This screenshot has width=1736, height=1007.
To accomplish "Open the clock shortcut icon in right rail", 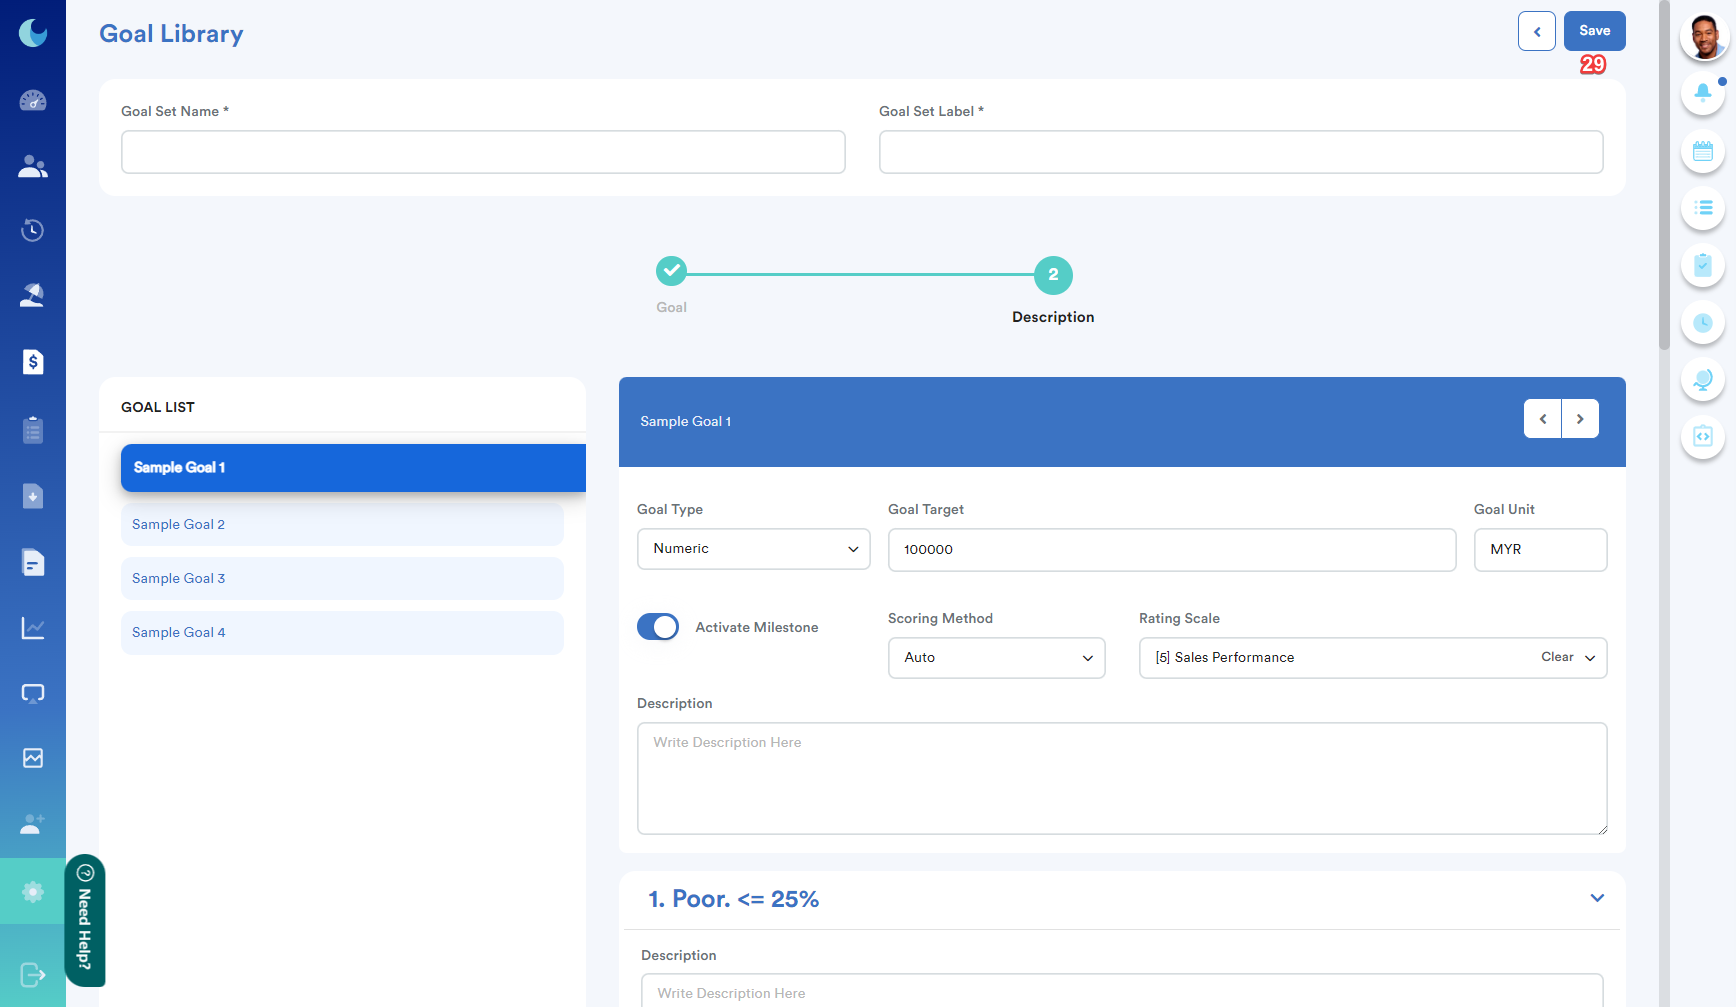I will (1703, 322).
